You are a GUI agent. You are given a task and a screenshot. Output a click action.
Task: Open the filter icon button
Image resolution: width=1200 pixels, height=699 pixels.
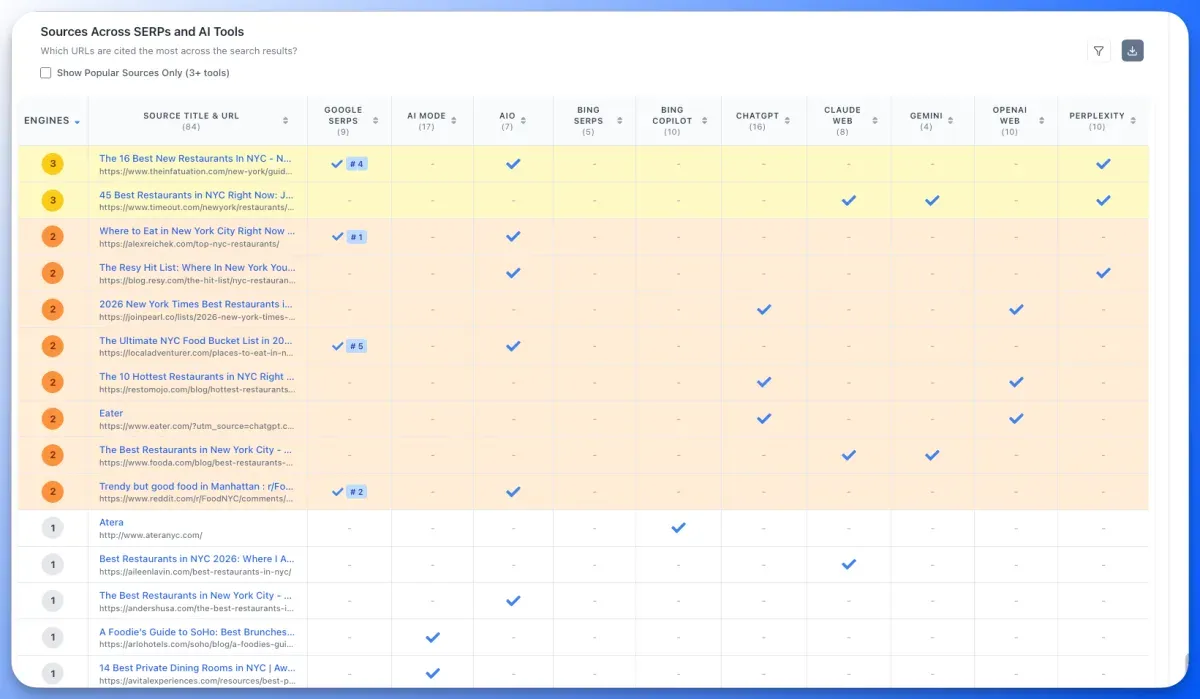click(1099, 51)
